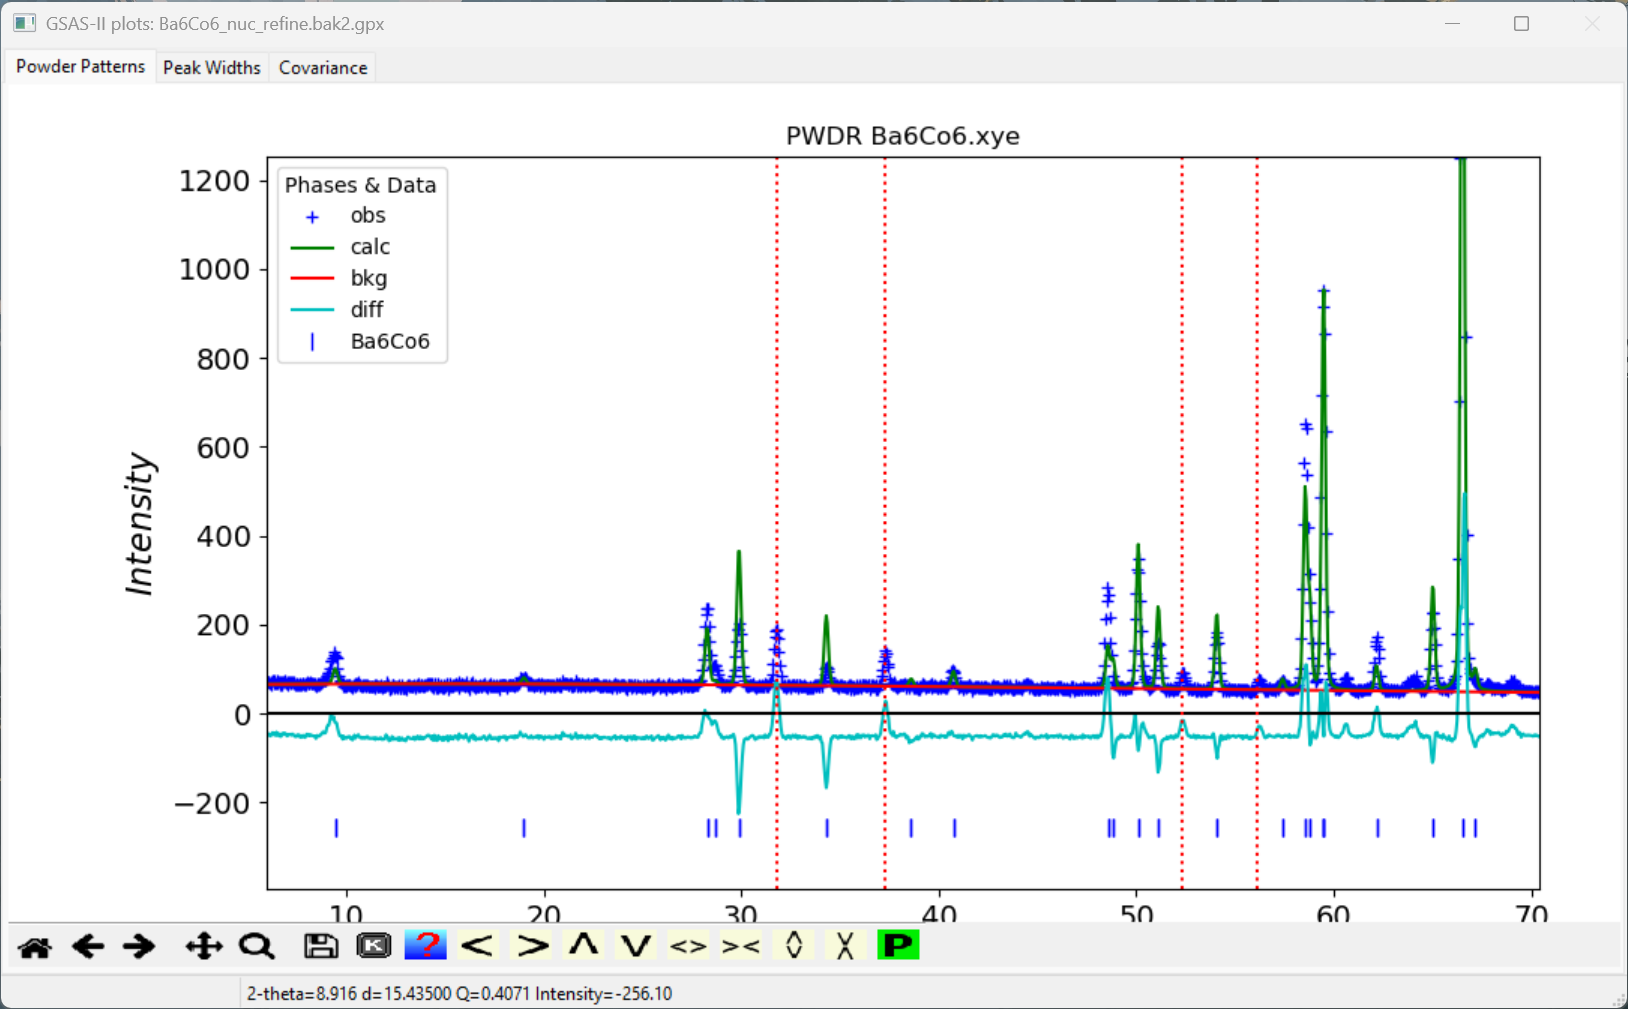Go forward to next plot view

tap(139, 946)
